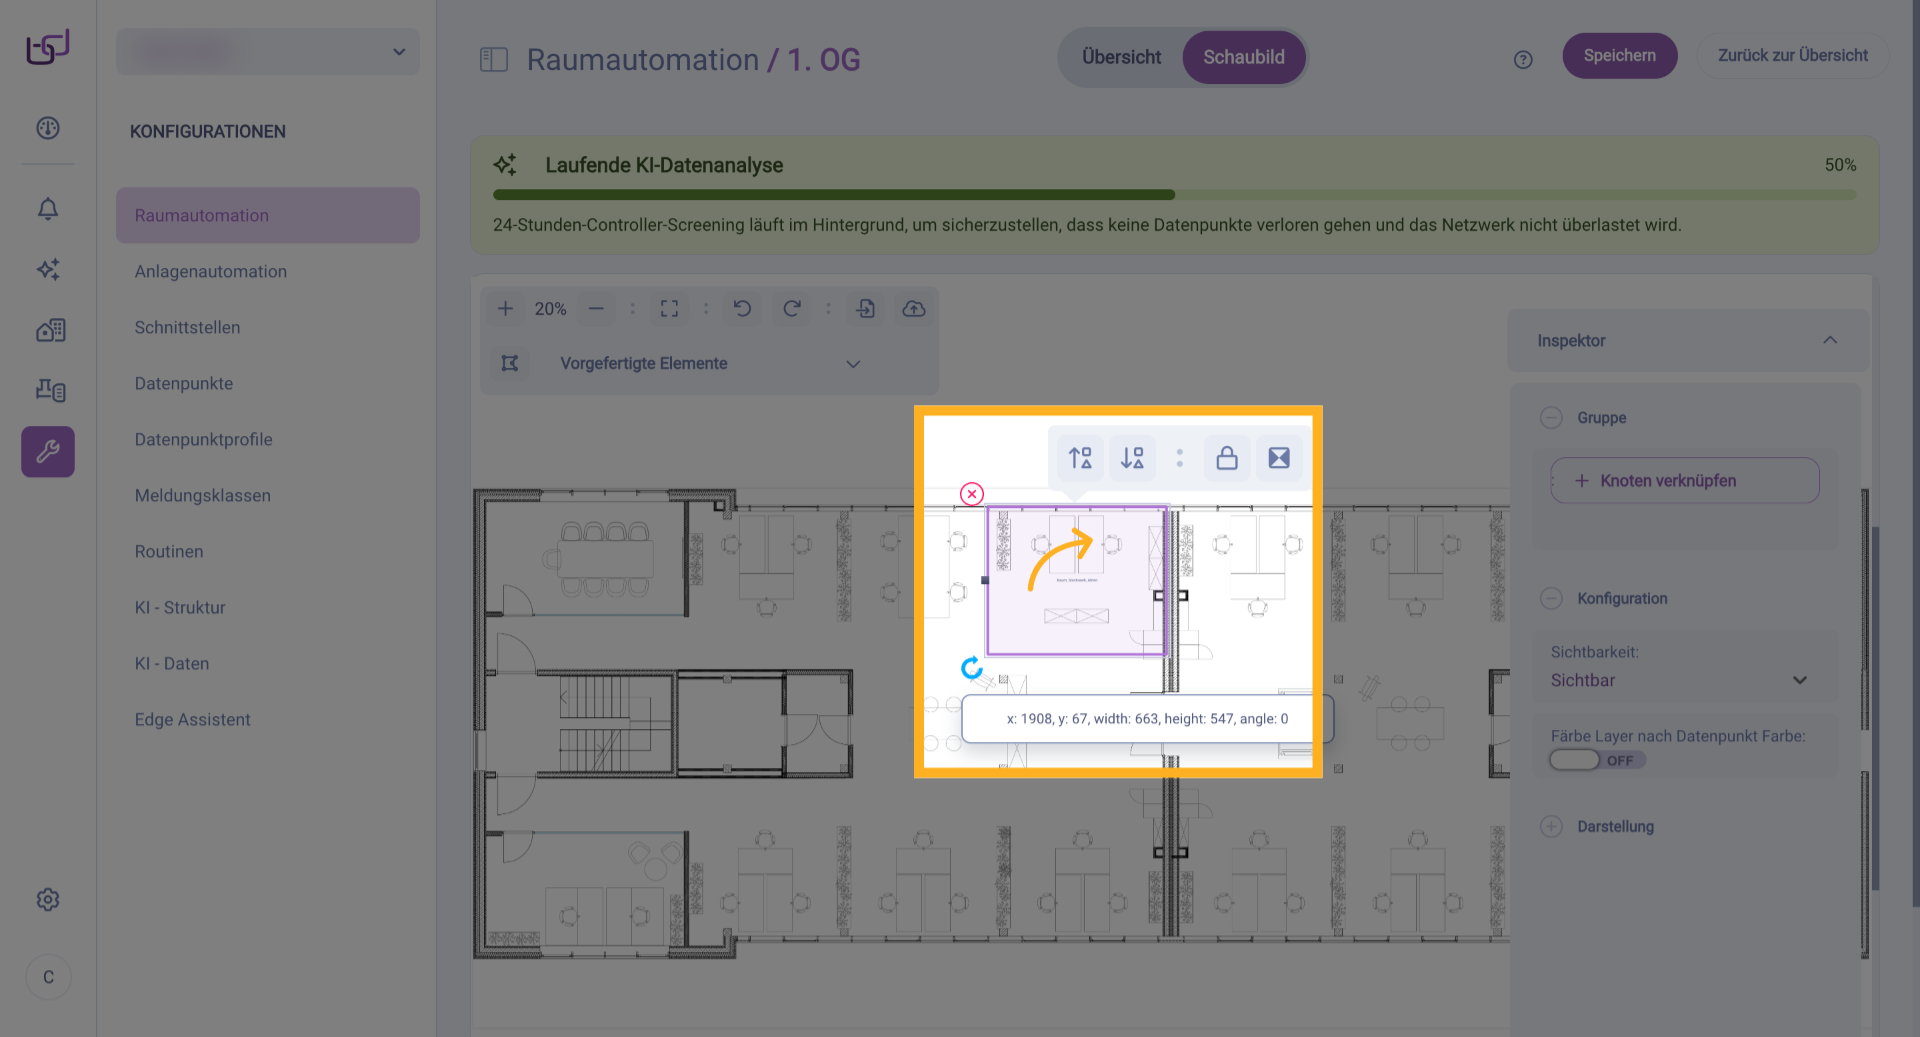Click the fit-to-screen icon in the canvas toolbar
Screen dimensions: 1920x1037
669,309
